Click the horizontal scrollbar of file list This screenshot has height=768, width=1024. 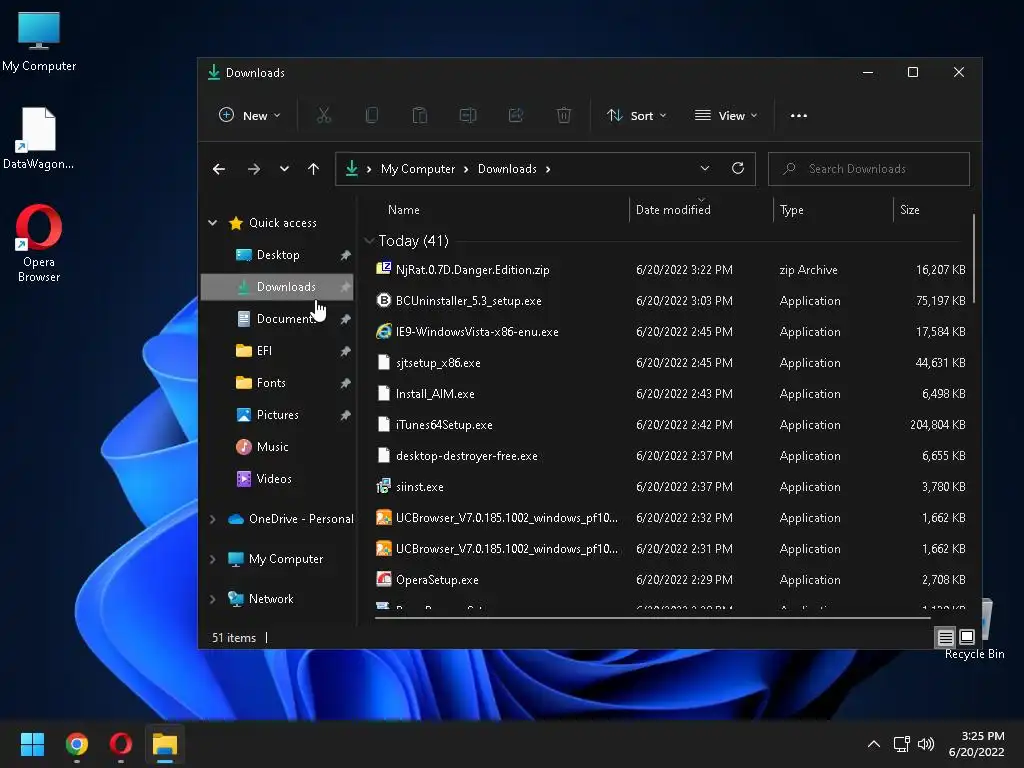pyautogui.click(x=652, y=617)
